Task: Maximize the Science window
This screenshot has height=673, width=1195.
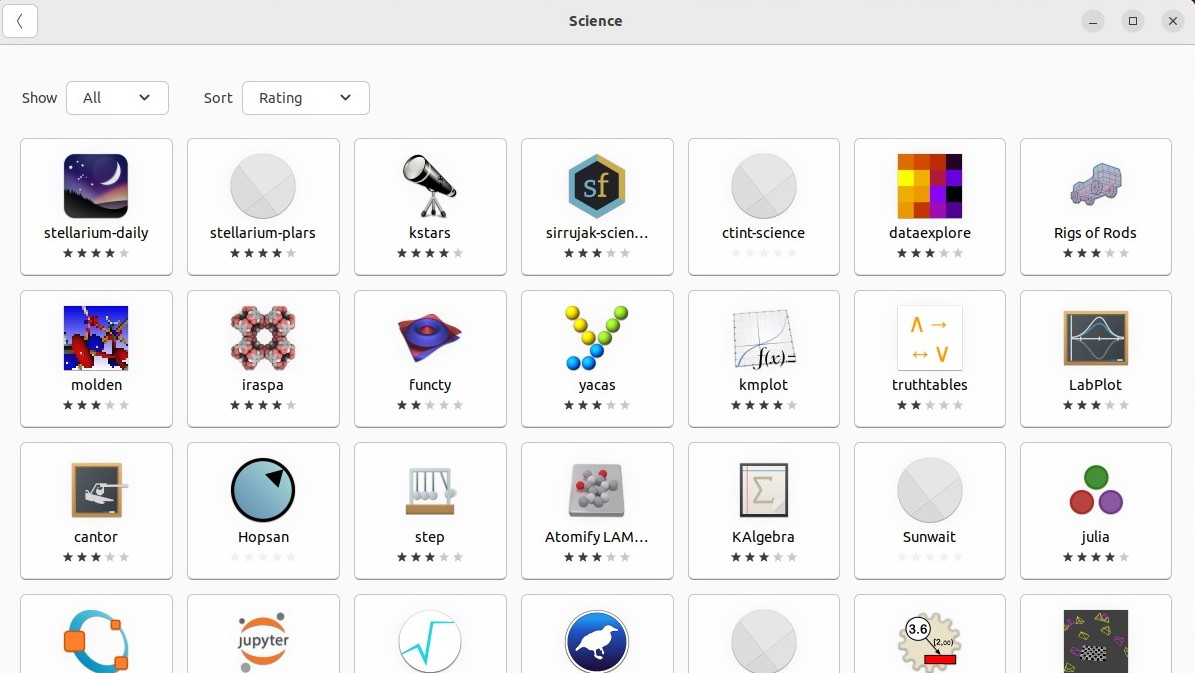Action: tap(1133, 21)
